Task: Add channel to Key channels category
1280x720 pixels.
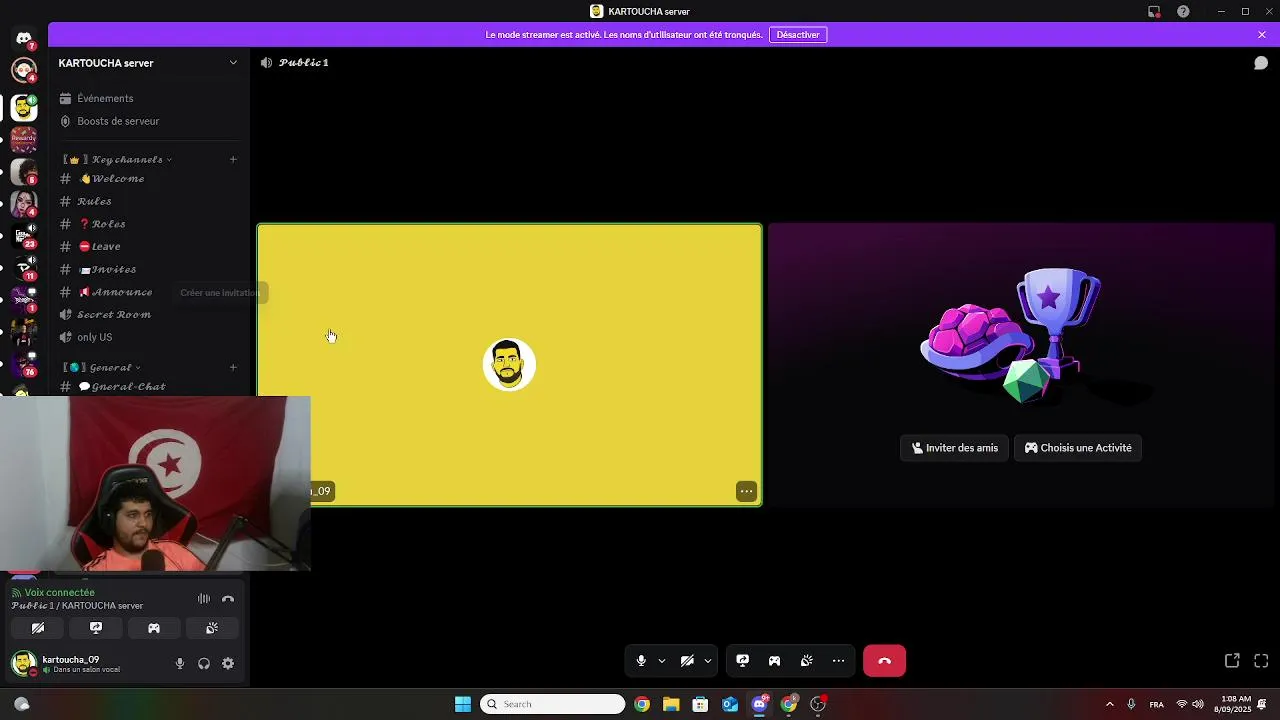Action: tap(233, 159)
